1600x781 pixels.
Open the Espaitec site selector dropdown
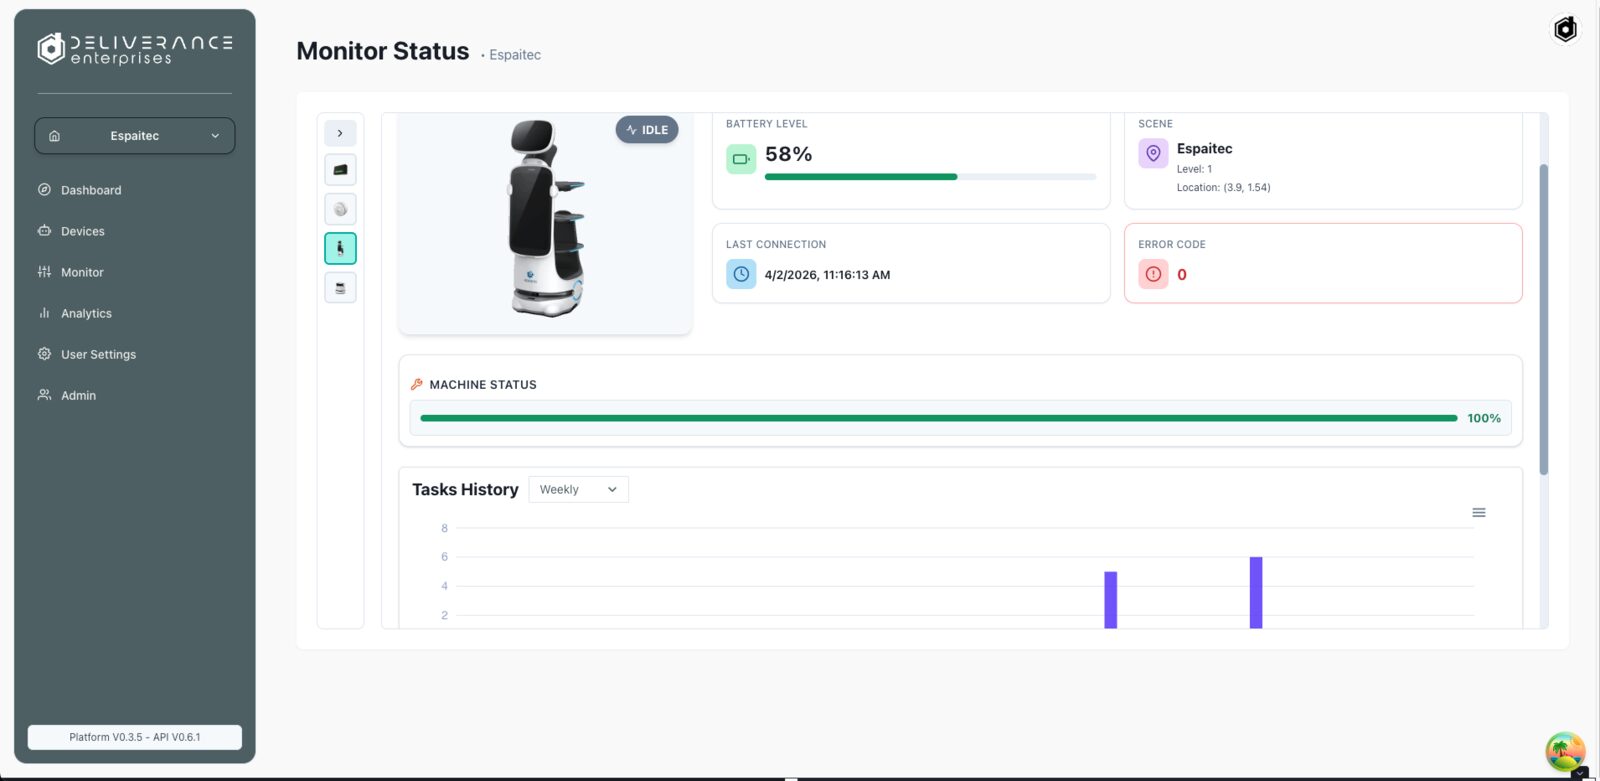pos(135,136)
